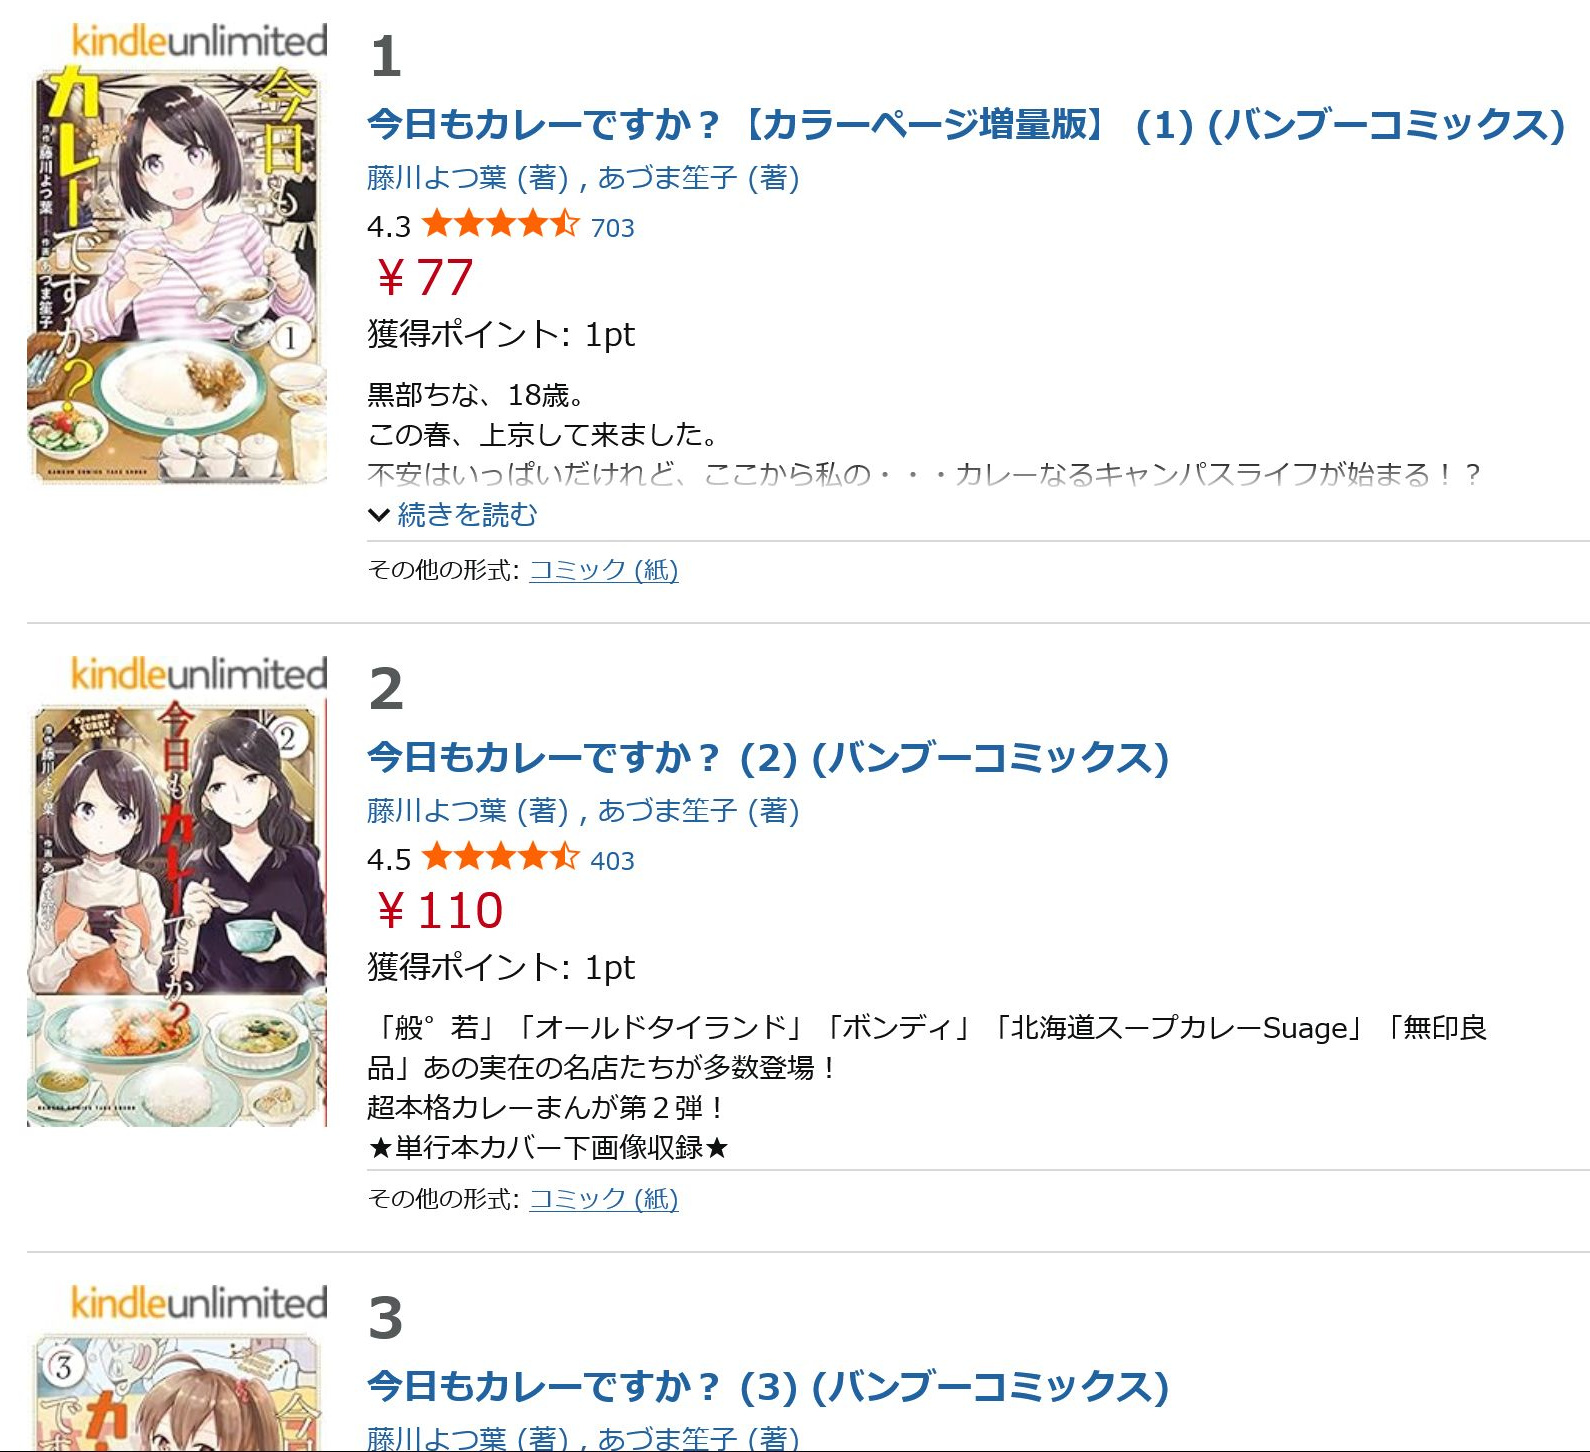
Task: Select author あづま笙子 under volume 2
Action: pyautogui.click(x=667, y=811)
